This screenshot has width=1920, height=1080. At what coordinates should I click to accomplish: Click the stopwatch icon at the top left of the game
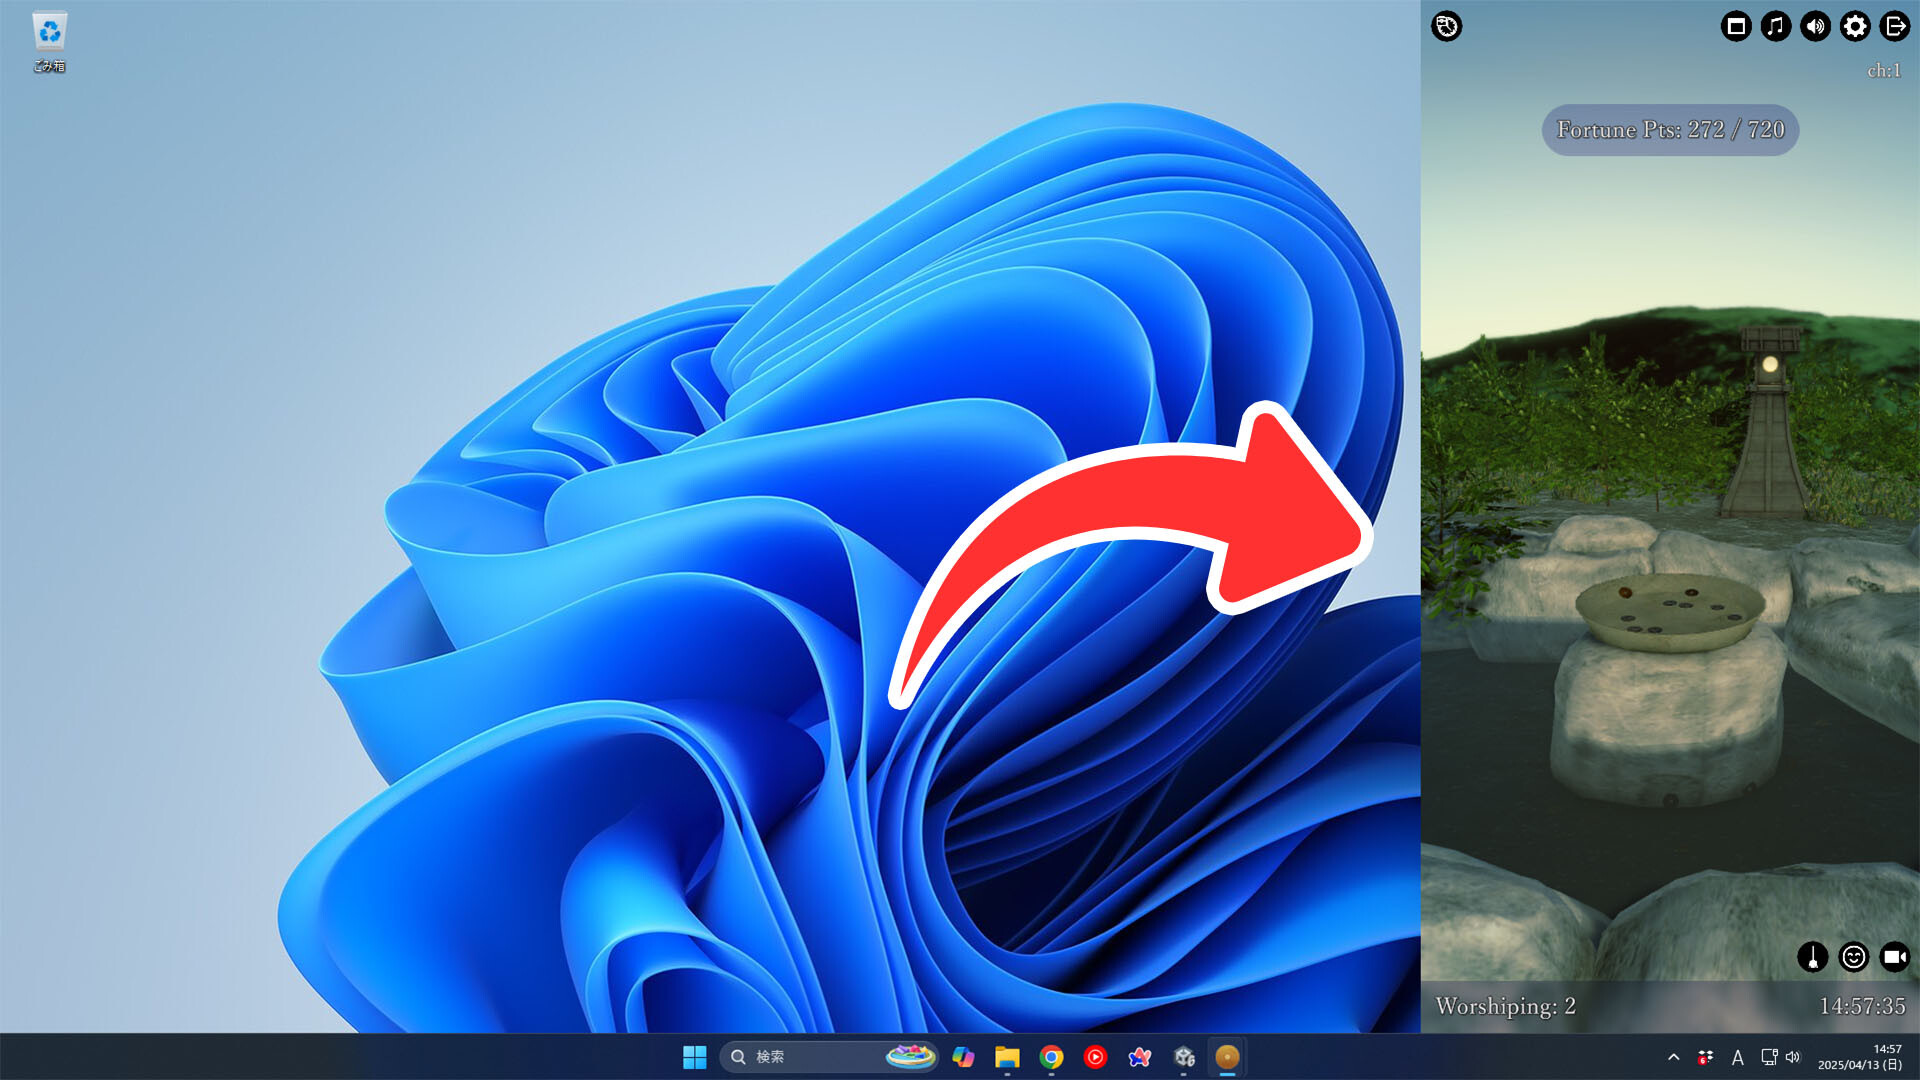pyautogui.click(x=1445, y=27)
